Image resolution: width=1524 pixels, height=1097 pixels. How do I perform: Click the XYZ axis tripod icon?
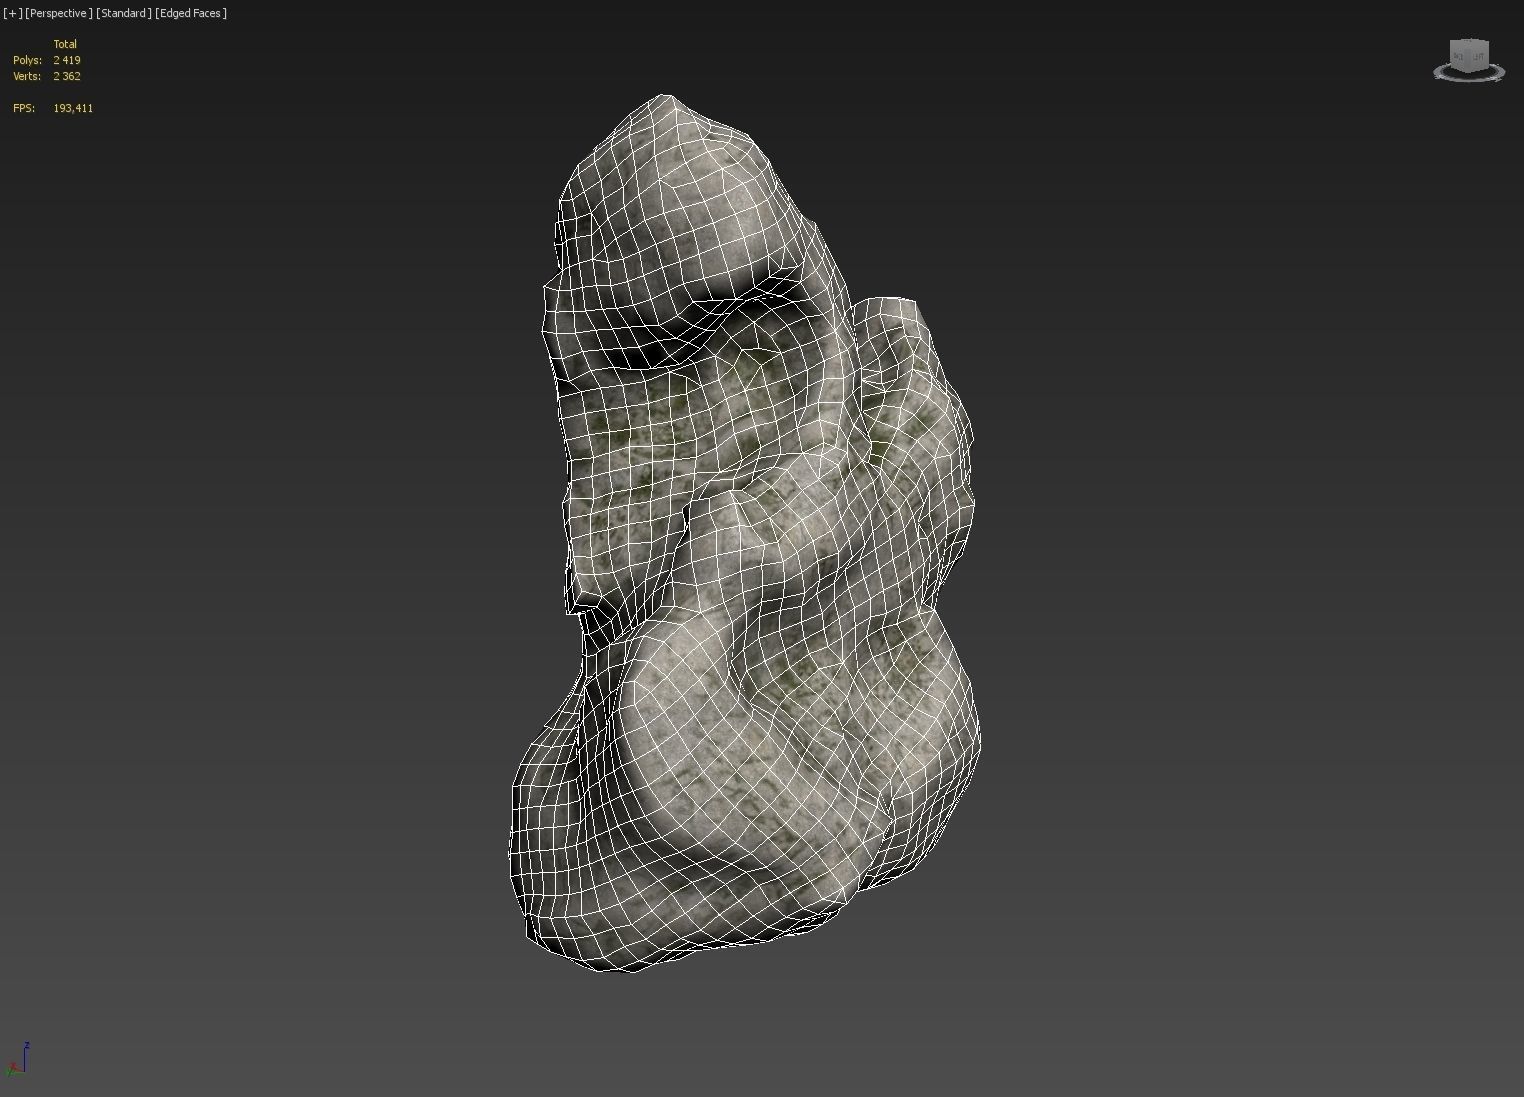coord(17,1059)
